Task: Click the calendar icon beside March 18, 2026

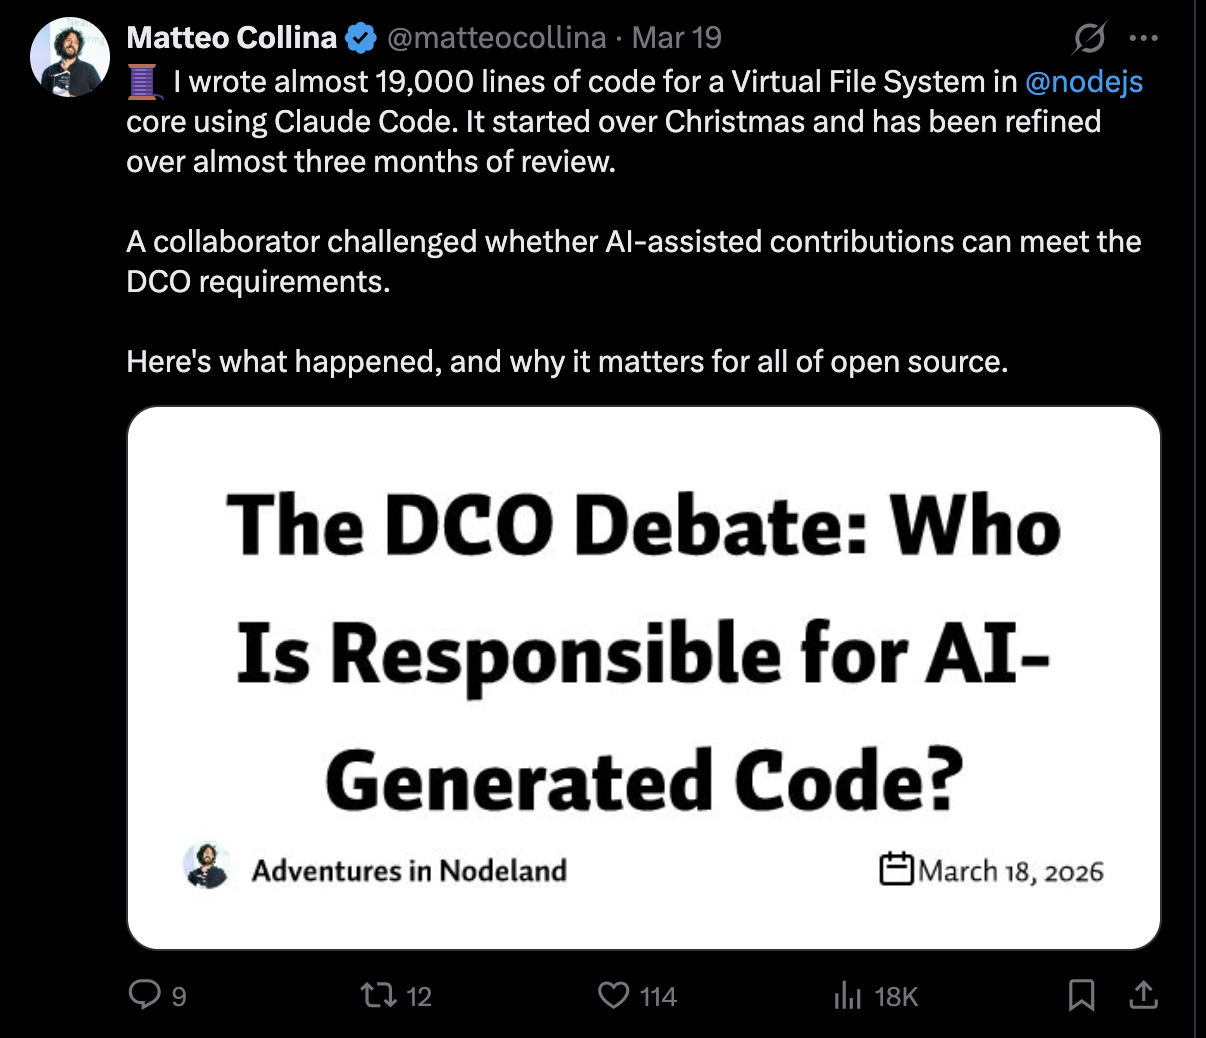Action: [x=896, y=868]
